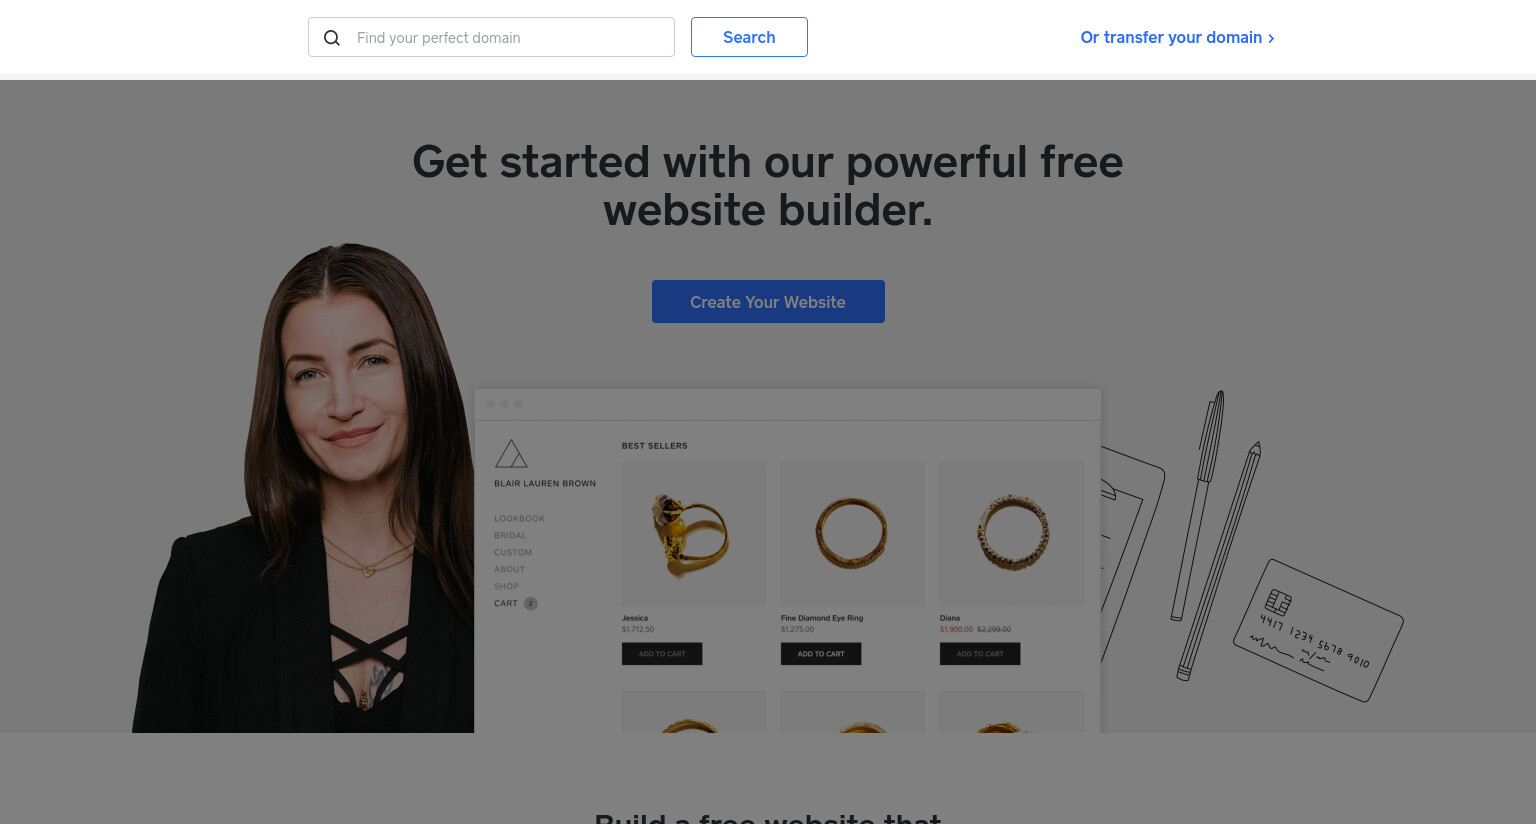Click the Search button
The height and width of the screenshot is (824, 1536).
click(x=749, y=37)
